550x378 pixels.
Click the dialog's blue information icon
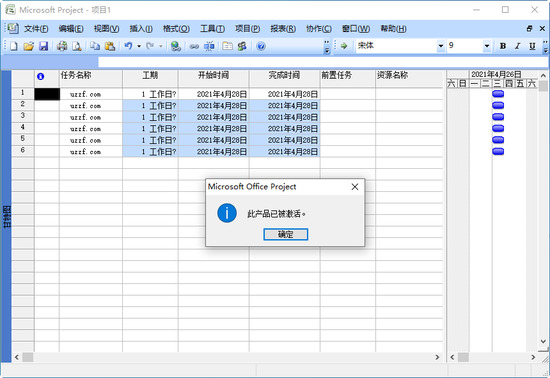[227, 213]
